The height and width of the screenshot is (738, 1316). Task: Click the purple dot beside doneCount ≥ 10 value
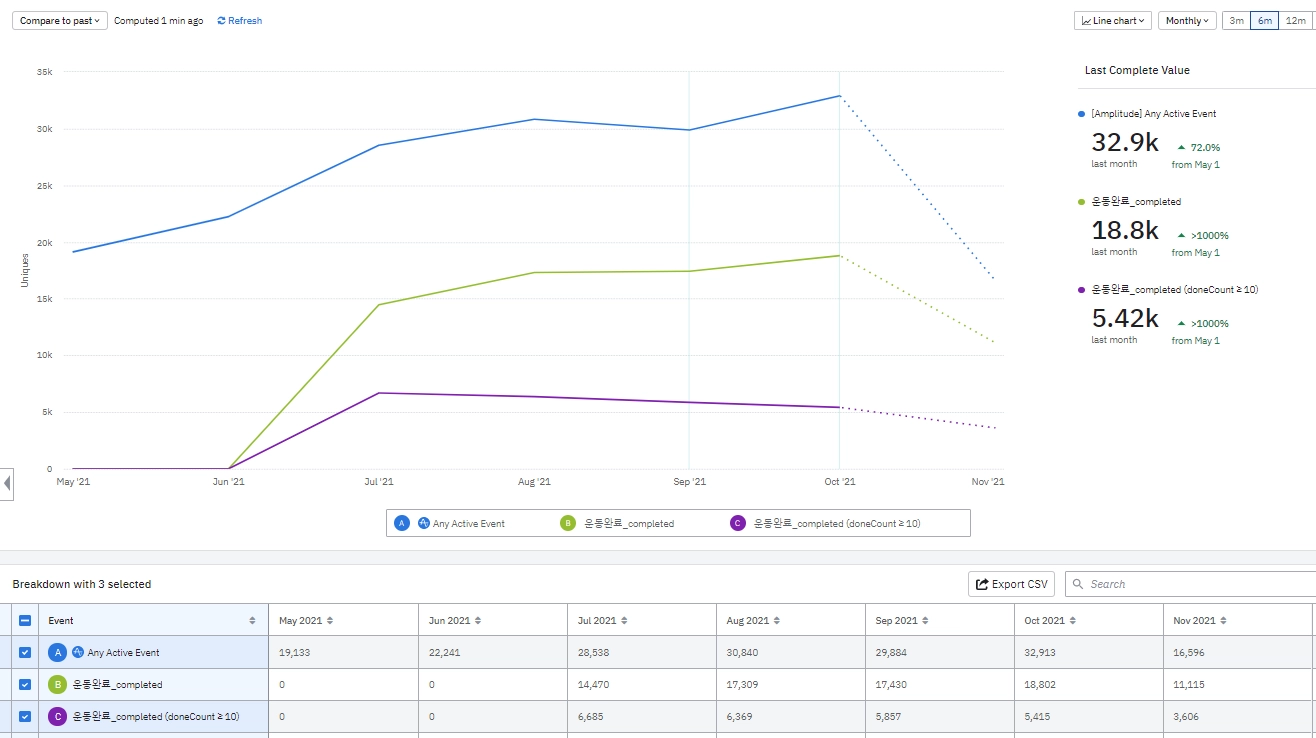[1081, 290]
